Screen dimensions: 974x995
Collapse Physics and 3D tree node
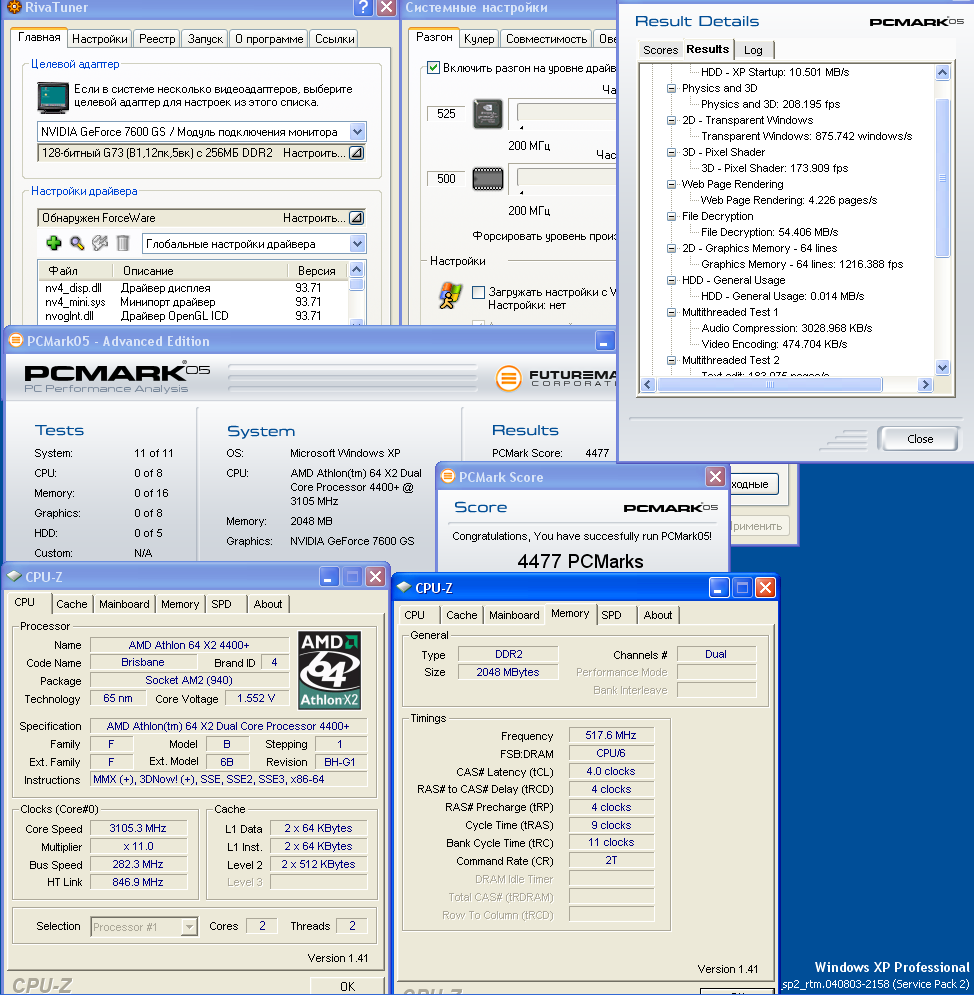click(671, 88)
